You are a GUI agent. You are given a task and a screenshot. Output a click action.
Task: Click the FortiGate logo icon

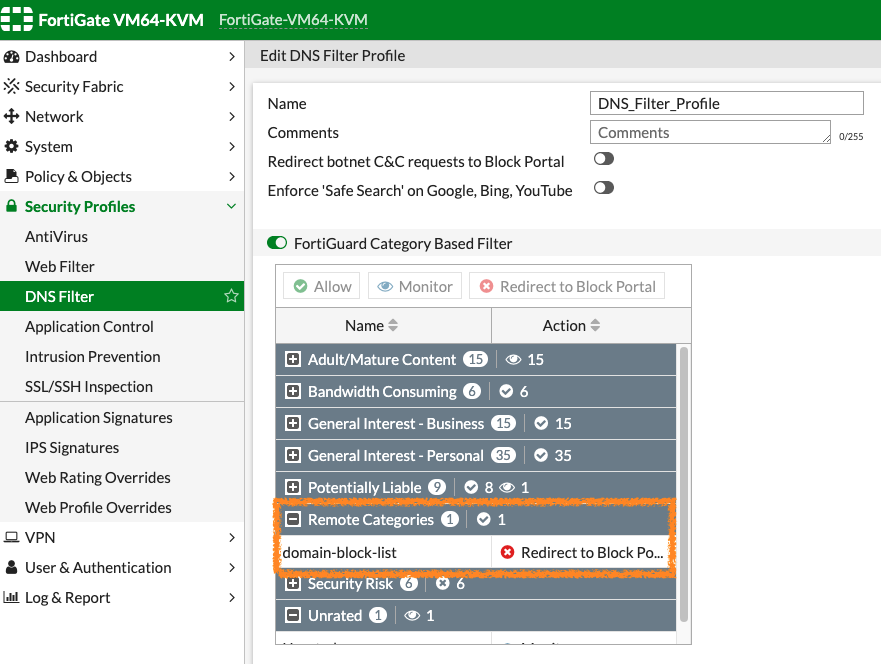16,20
